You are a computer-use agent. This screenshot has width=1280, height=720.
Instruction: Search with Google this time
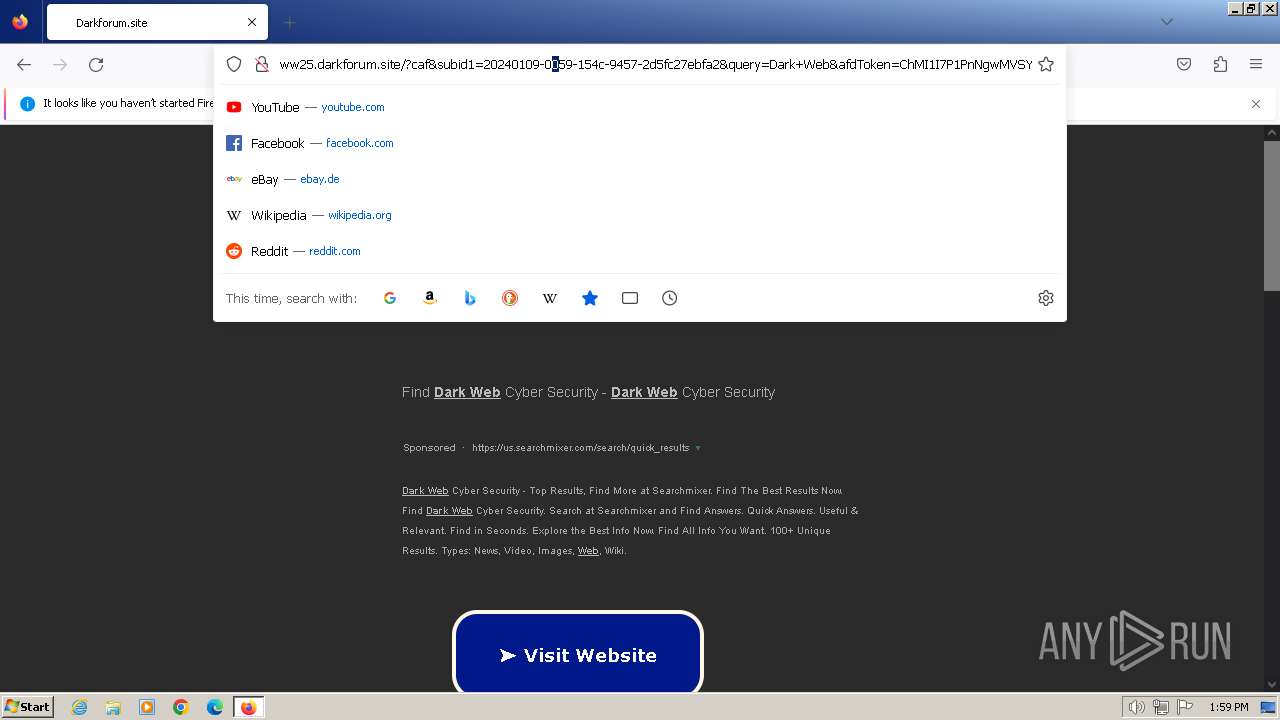click(x=390, y=298)
